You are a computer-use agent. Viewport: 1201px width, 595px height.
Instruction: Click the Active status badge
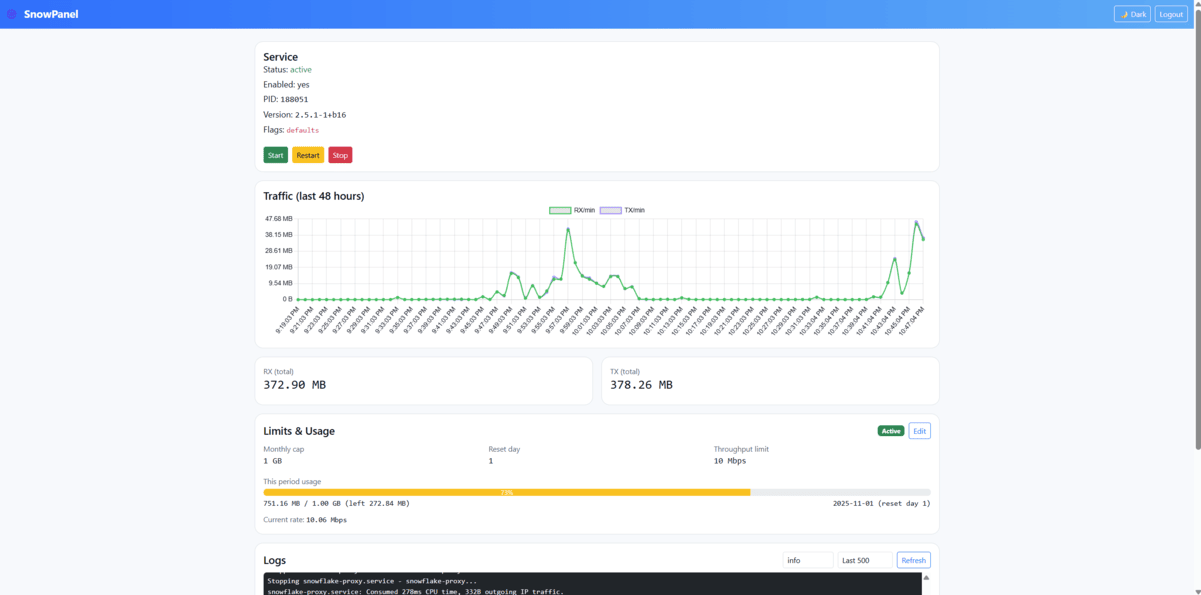coord(890,430)
